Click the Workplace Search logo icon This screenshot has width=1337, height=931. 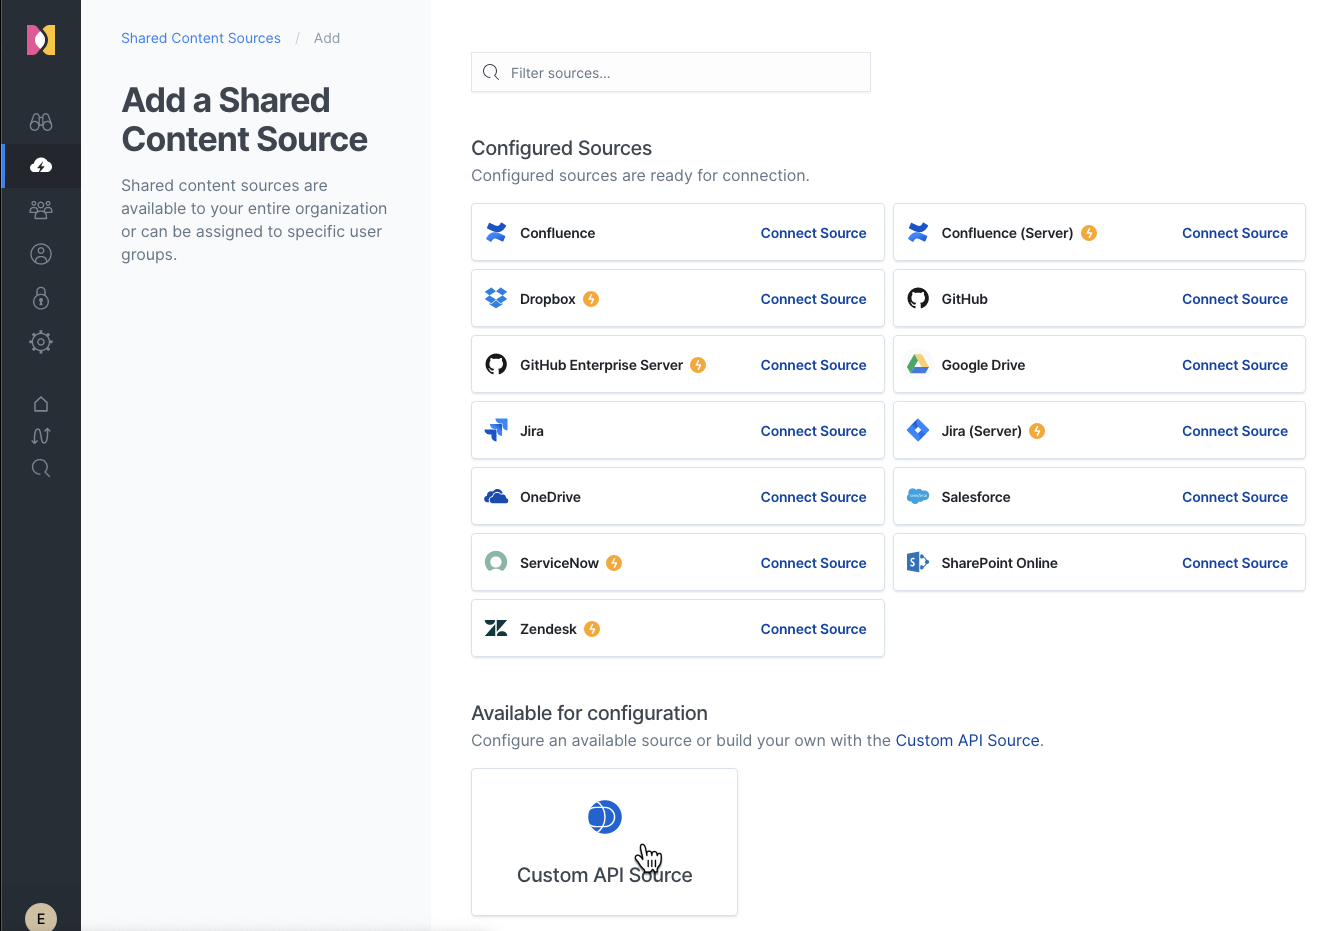(x=41, y=40)
